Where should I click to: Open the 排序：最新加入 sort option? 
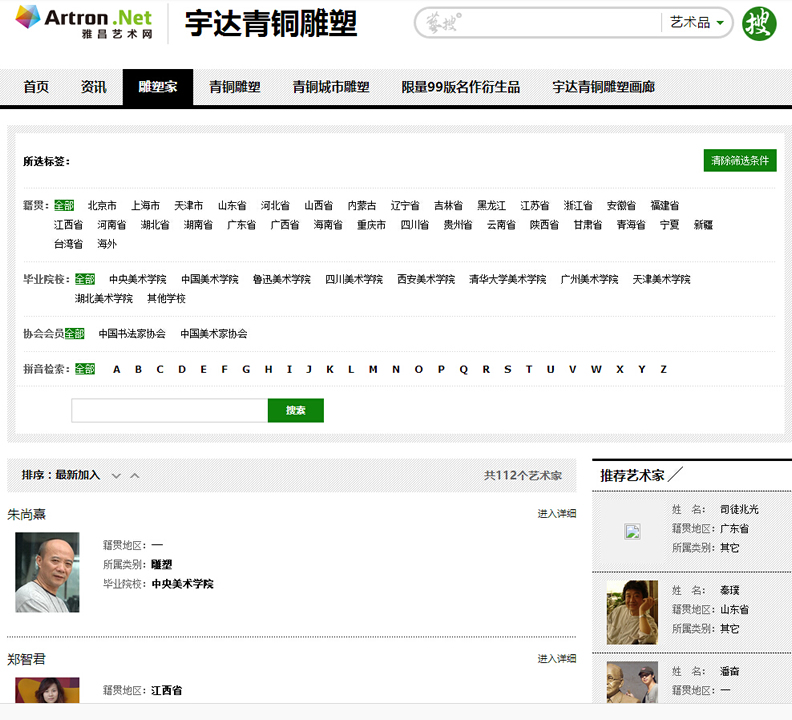(x=62, y=475)
